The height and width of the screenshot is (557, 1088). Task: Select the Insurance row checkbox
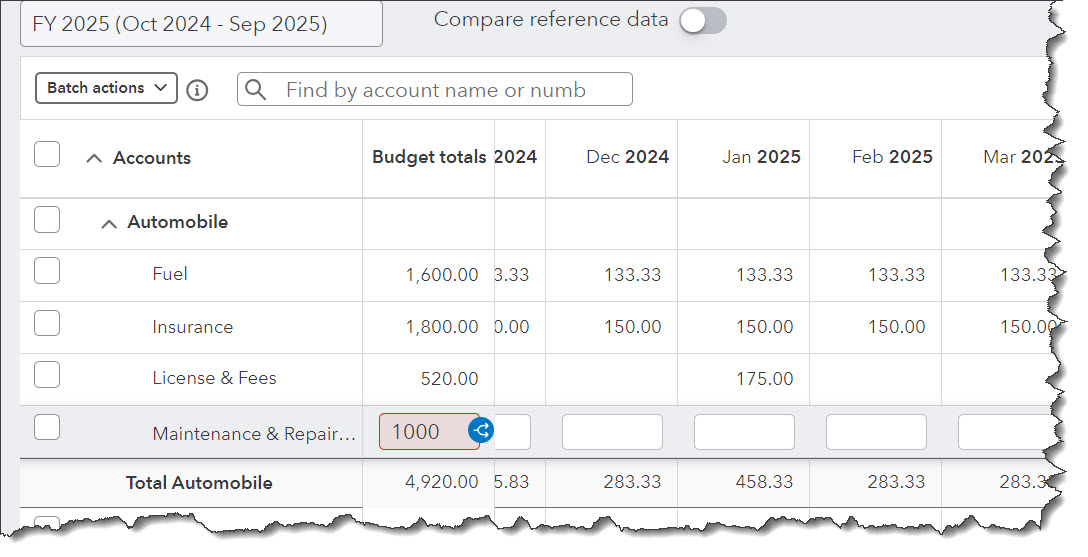(47, 324)
